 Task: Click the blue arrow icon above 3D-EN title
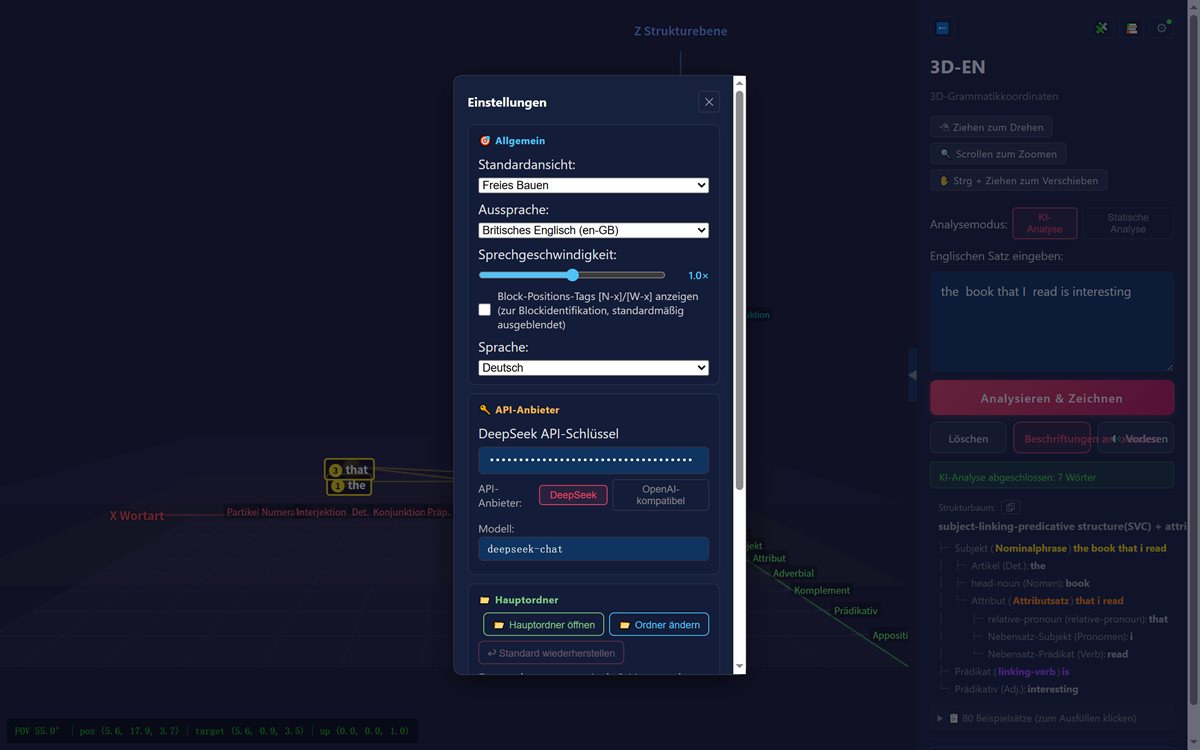942,28
